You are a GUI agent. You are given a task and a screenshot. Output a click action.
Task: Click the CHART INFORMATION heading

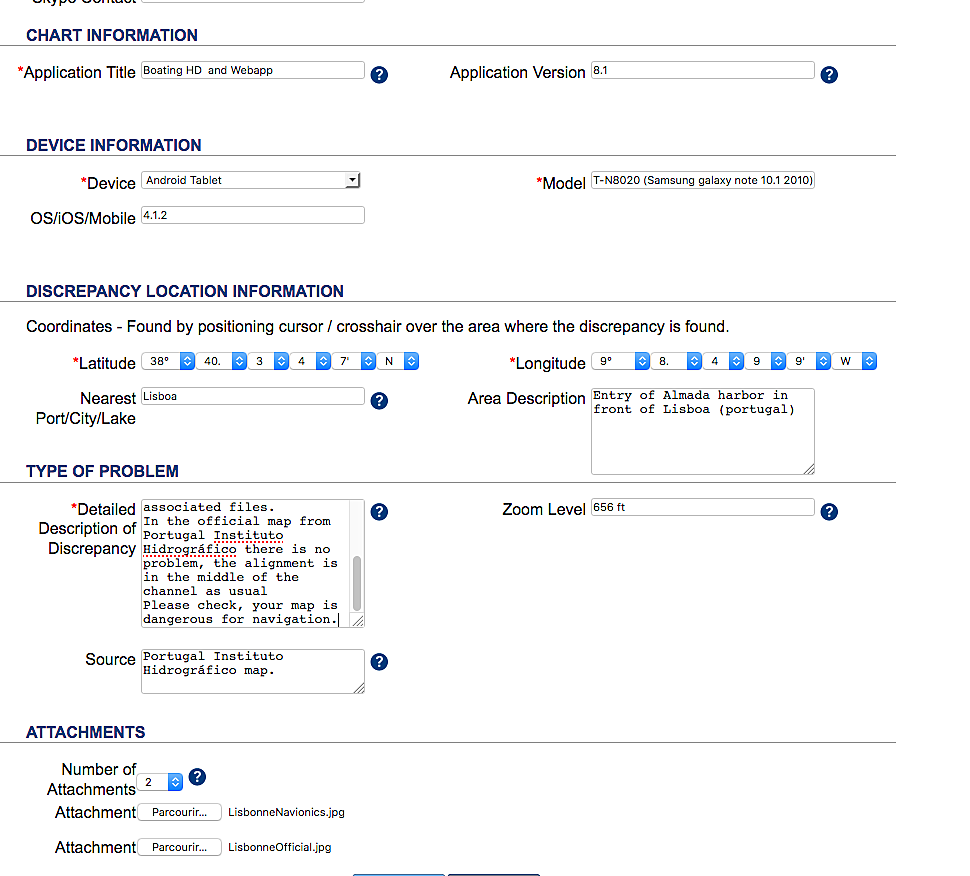(x=112, y=35)
